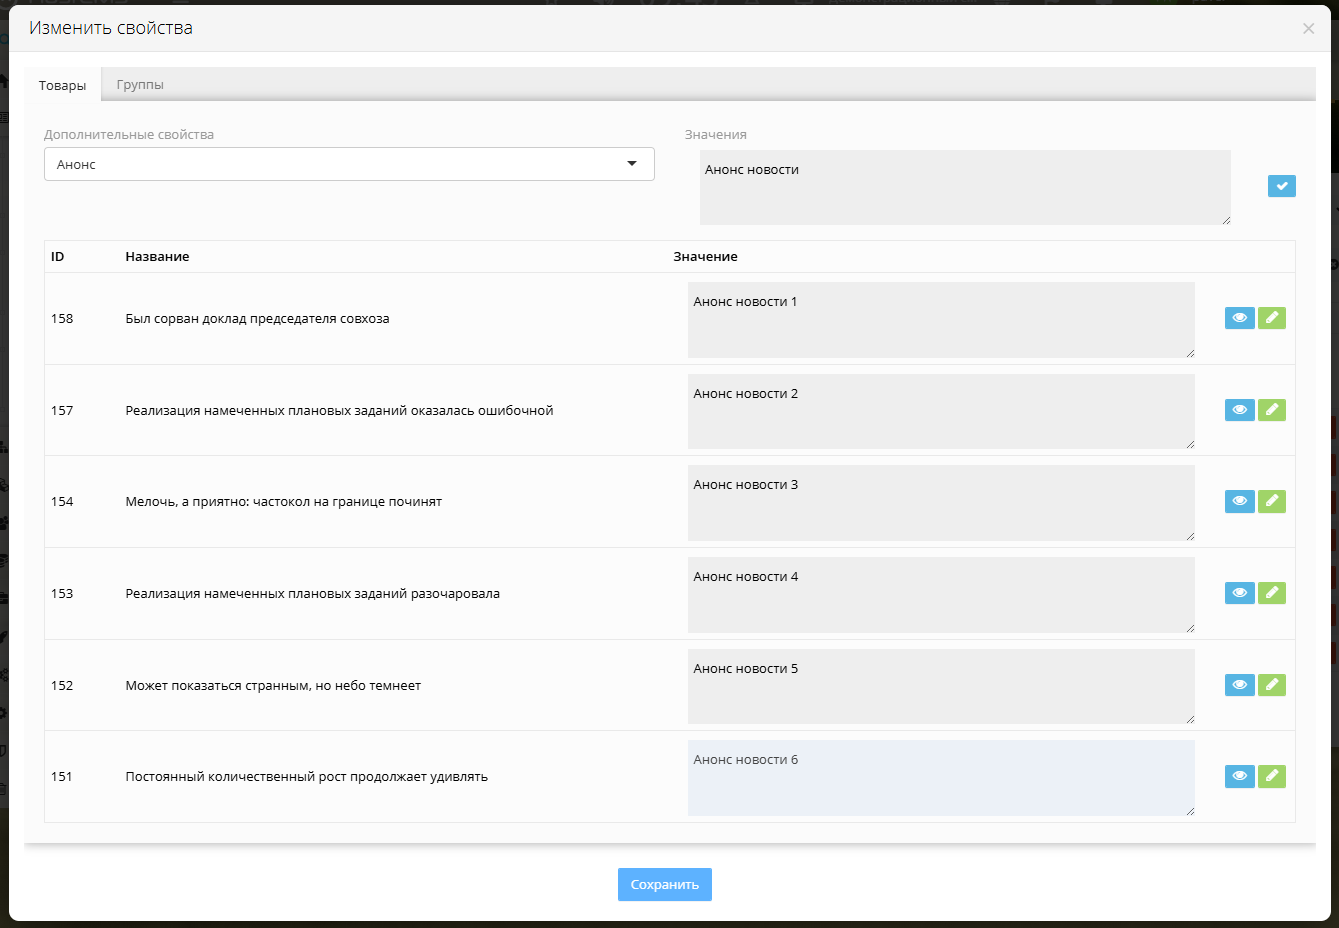Close the Изменить свойства dialog

(x=1308, y=28)
